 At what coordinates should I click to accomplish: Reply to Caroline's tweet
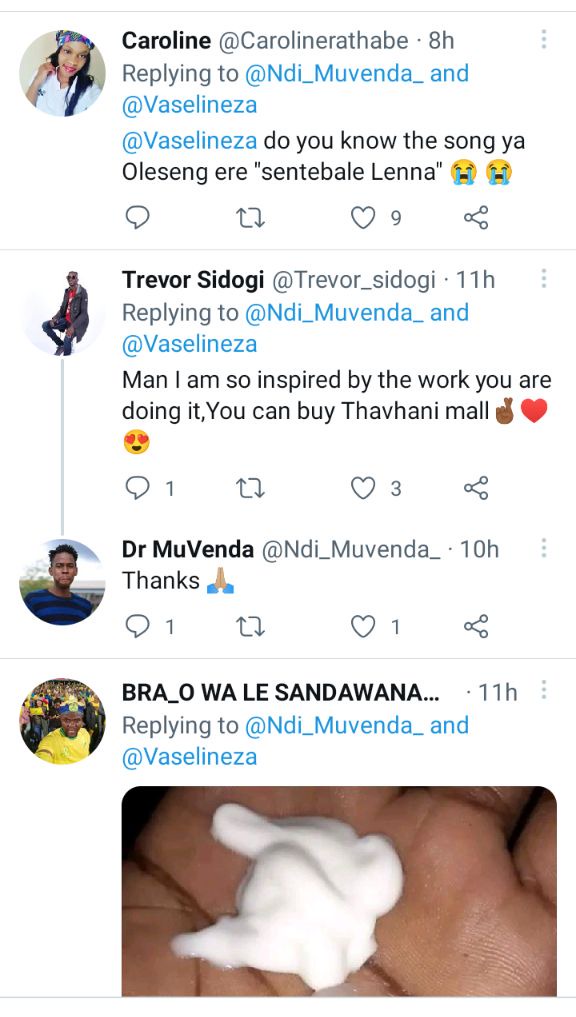click(138, 218)
